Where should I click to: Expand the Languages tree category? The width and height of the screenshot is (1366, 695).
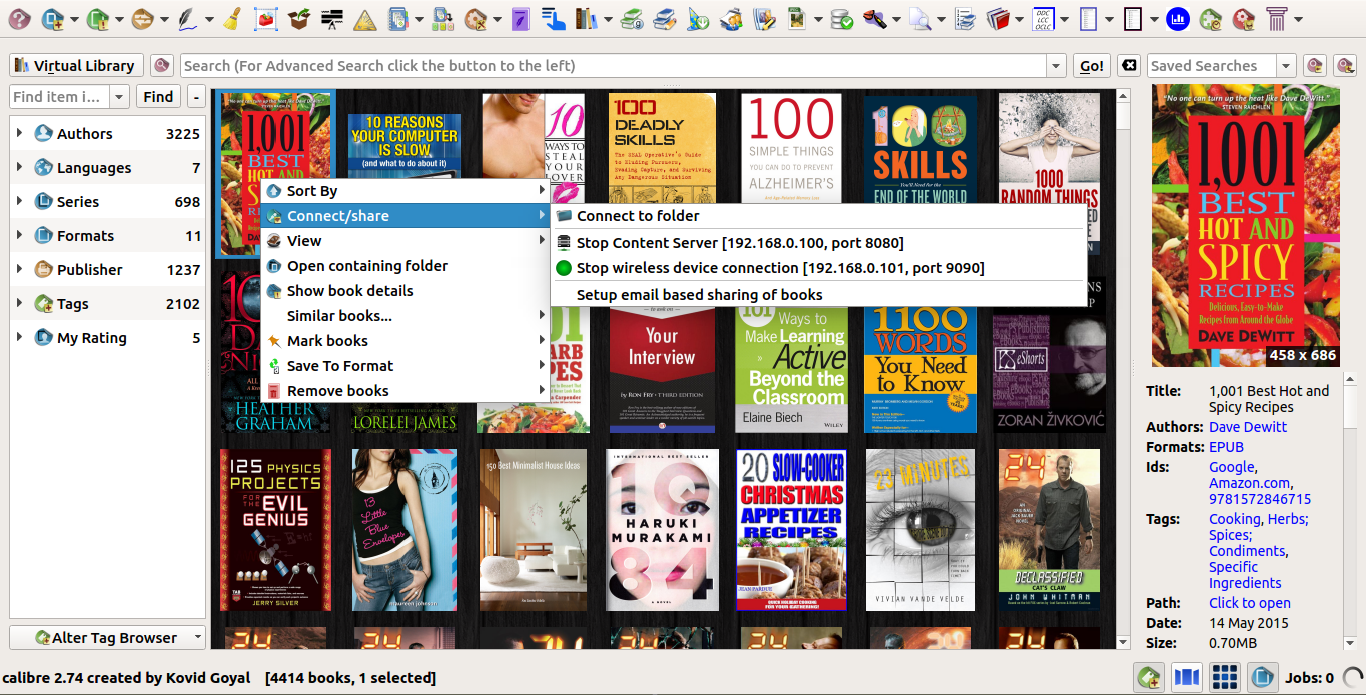pos(19,167)
